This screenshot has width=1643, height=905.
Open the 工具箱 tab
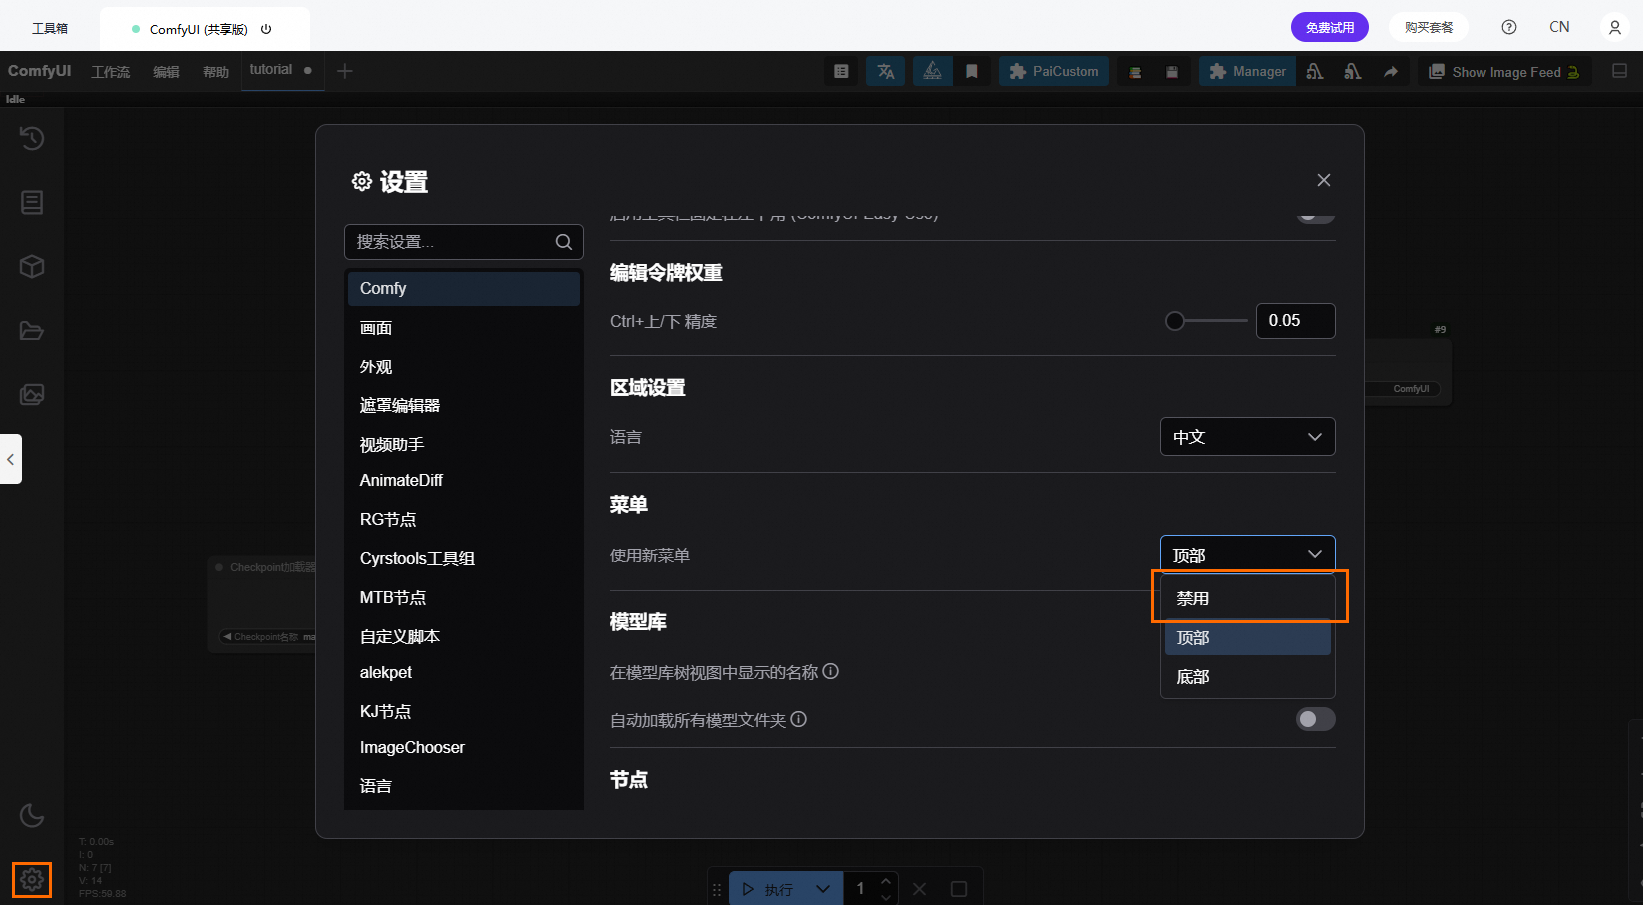(x=50, y=28)
